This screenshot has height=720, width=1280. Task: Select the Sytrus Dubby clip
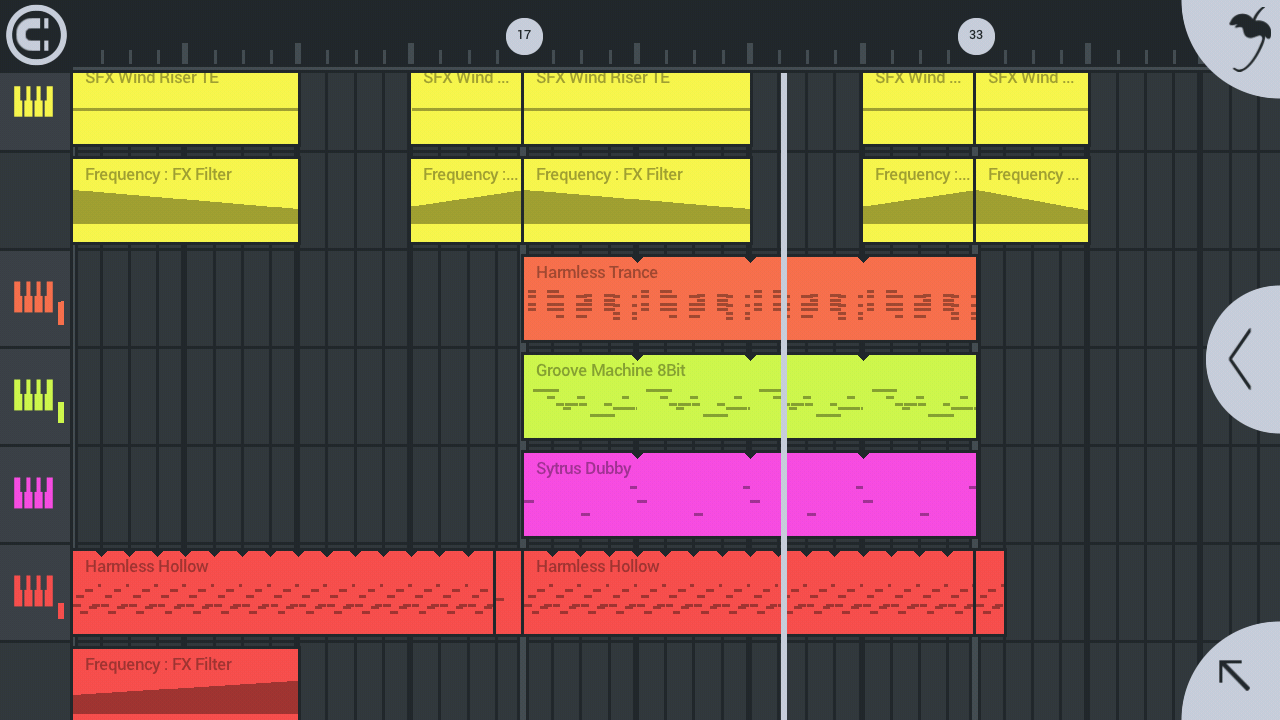750,495
